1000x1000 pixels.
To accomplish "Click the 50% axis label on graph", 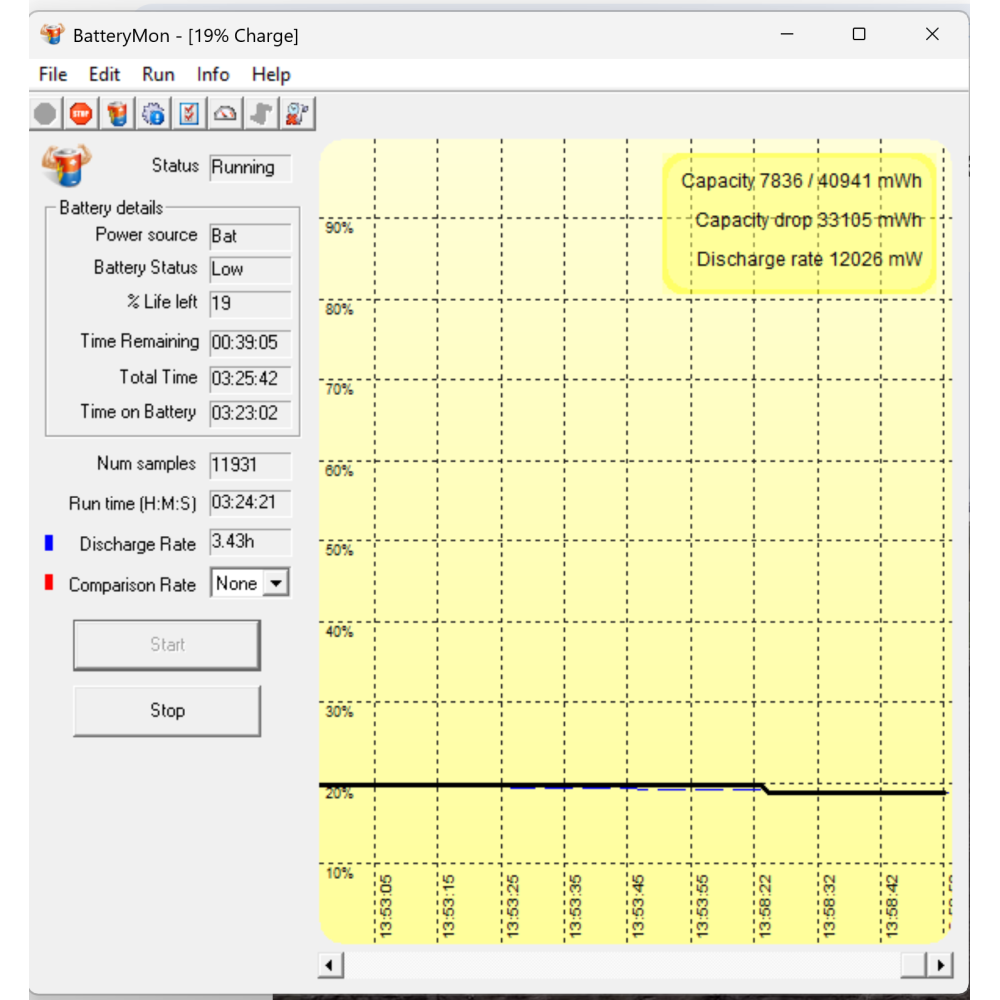I will [339, 550].
